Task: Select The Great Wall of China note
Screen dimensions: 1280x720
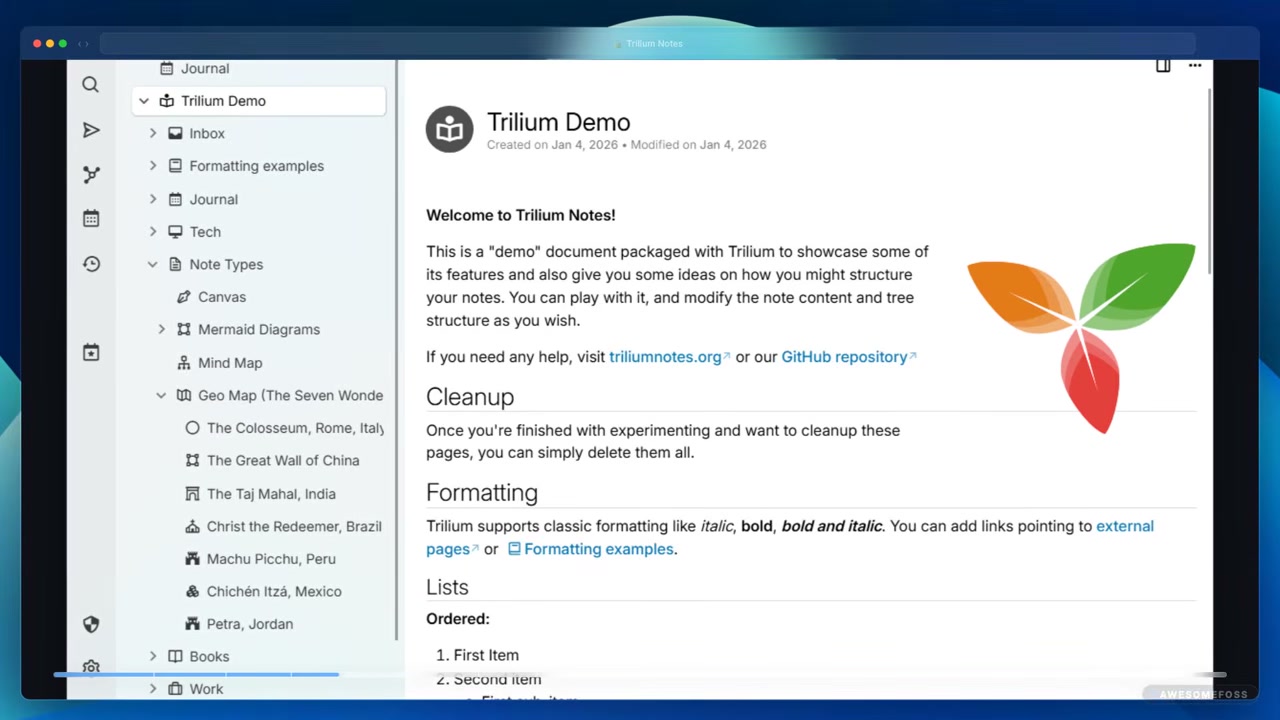Action: click(272, 460)
